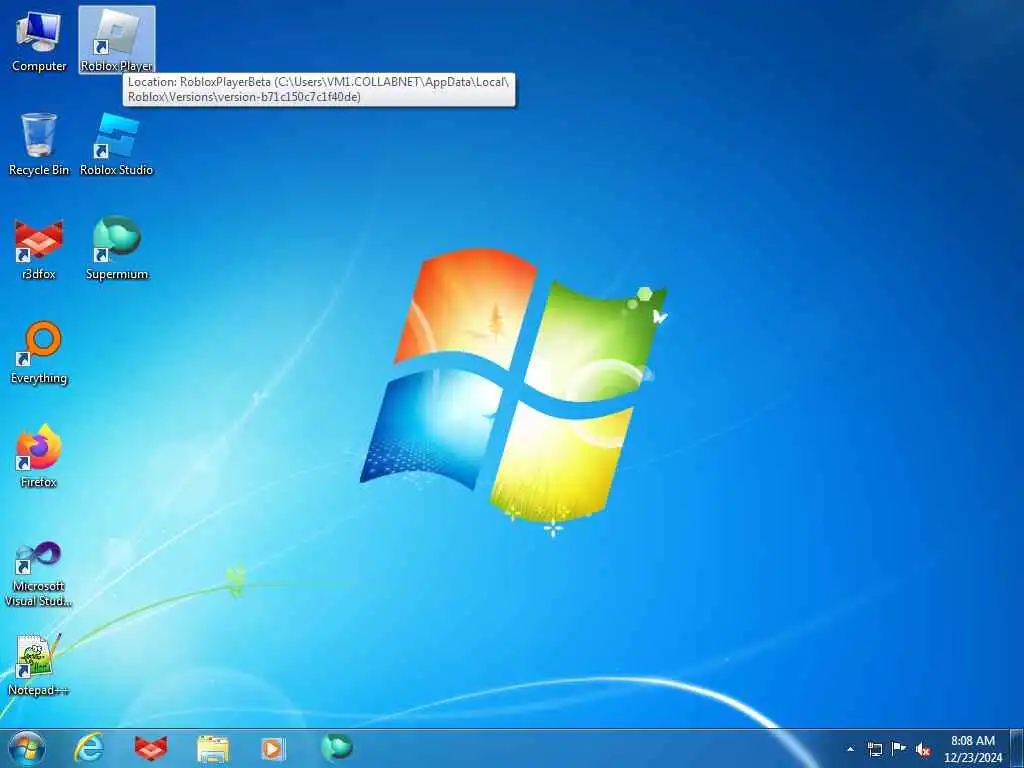Open the network status tray icon
Image resolution: width=1024 pixels, height=768 pixels.
pos(875,749)
